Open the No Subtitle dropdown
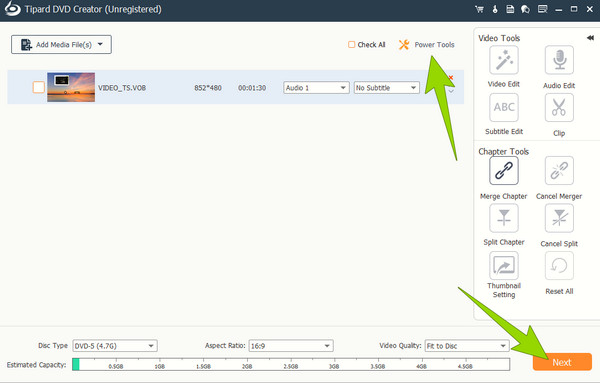 386,88
